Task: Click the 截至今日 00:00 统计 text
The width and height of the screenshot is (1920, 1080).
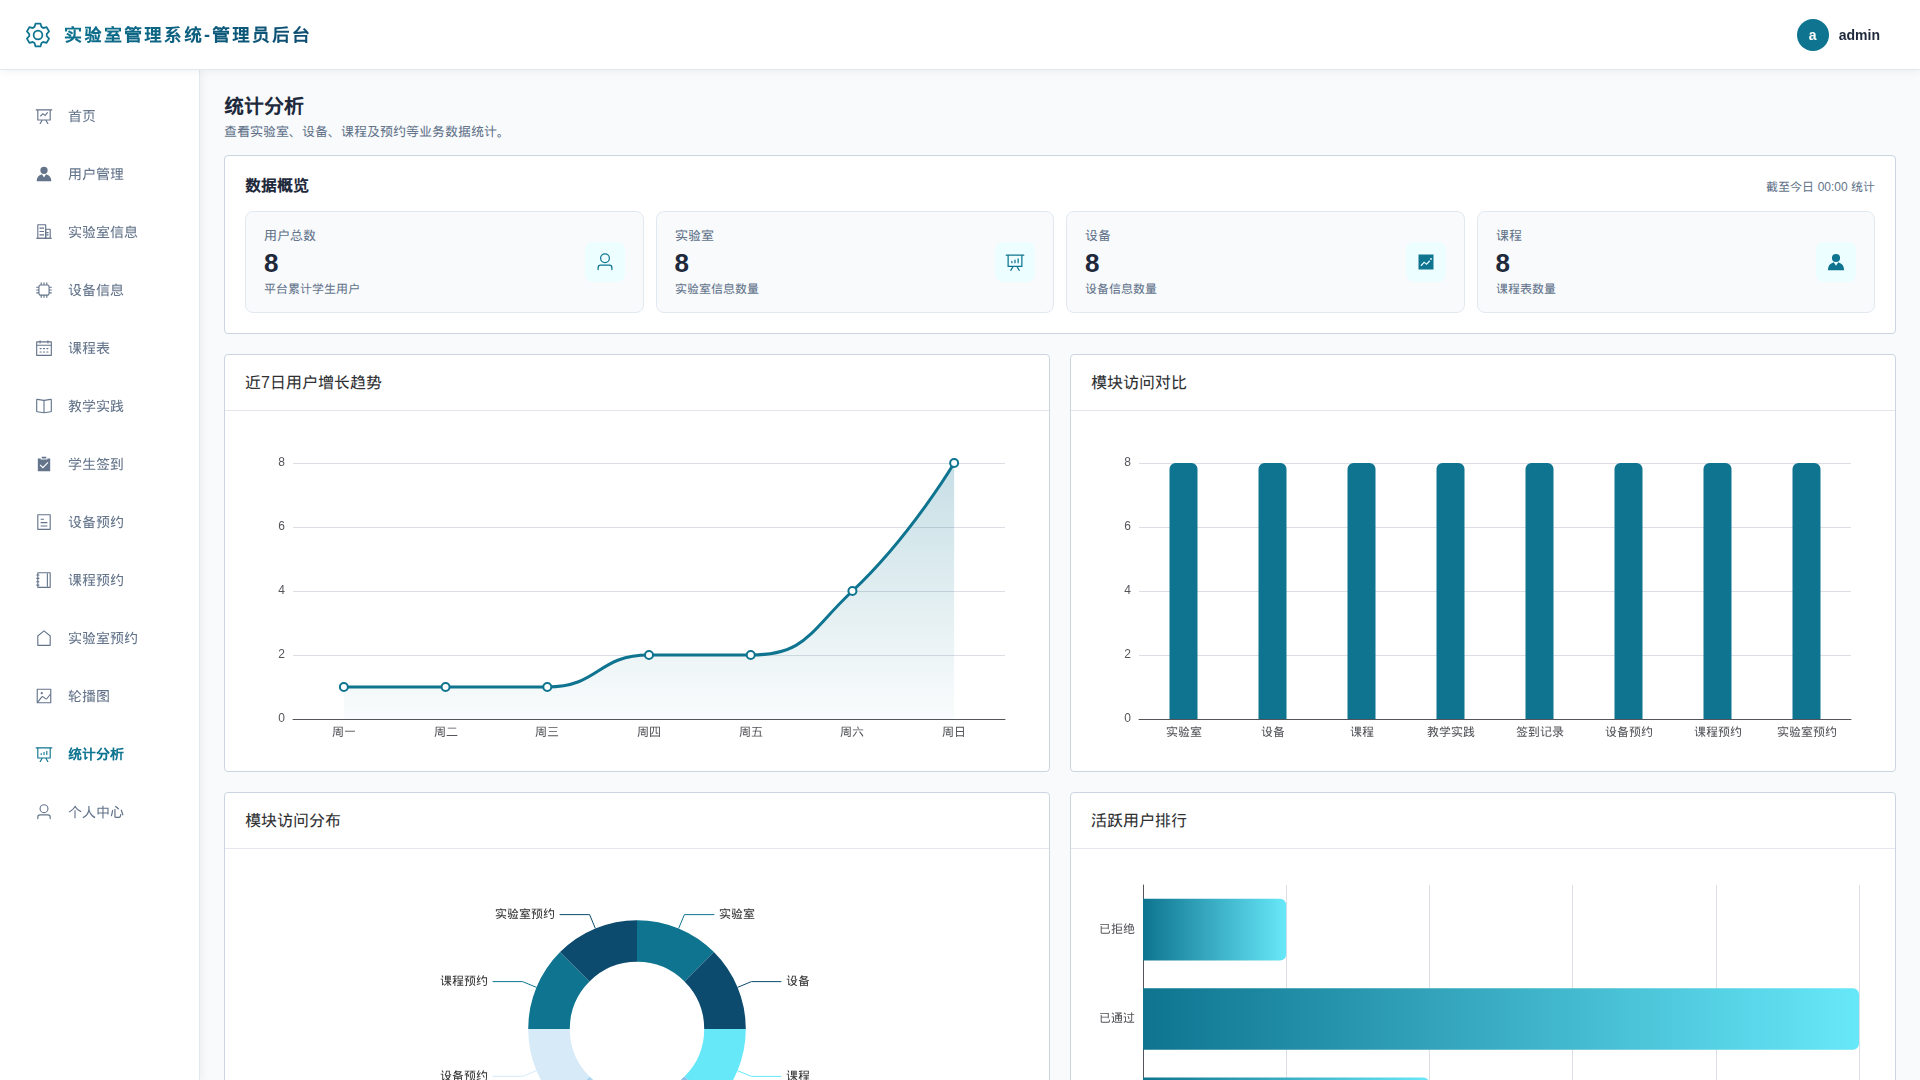Action: tap(1820, 187)
